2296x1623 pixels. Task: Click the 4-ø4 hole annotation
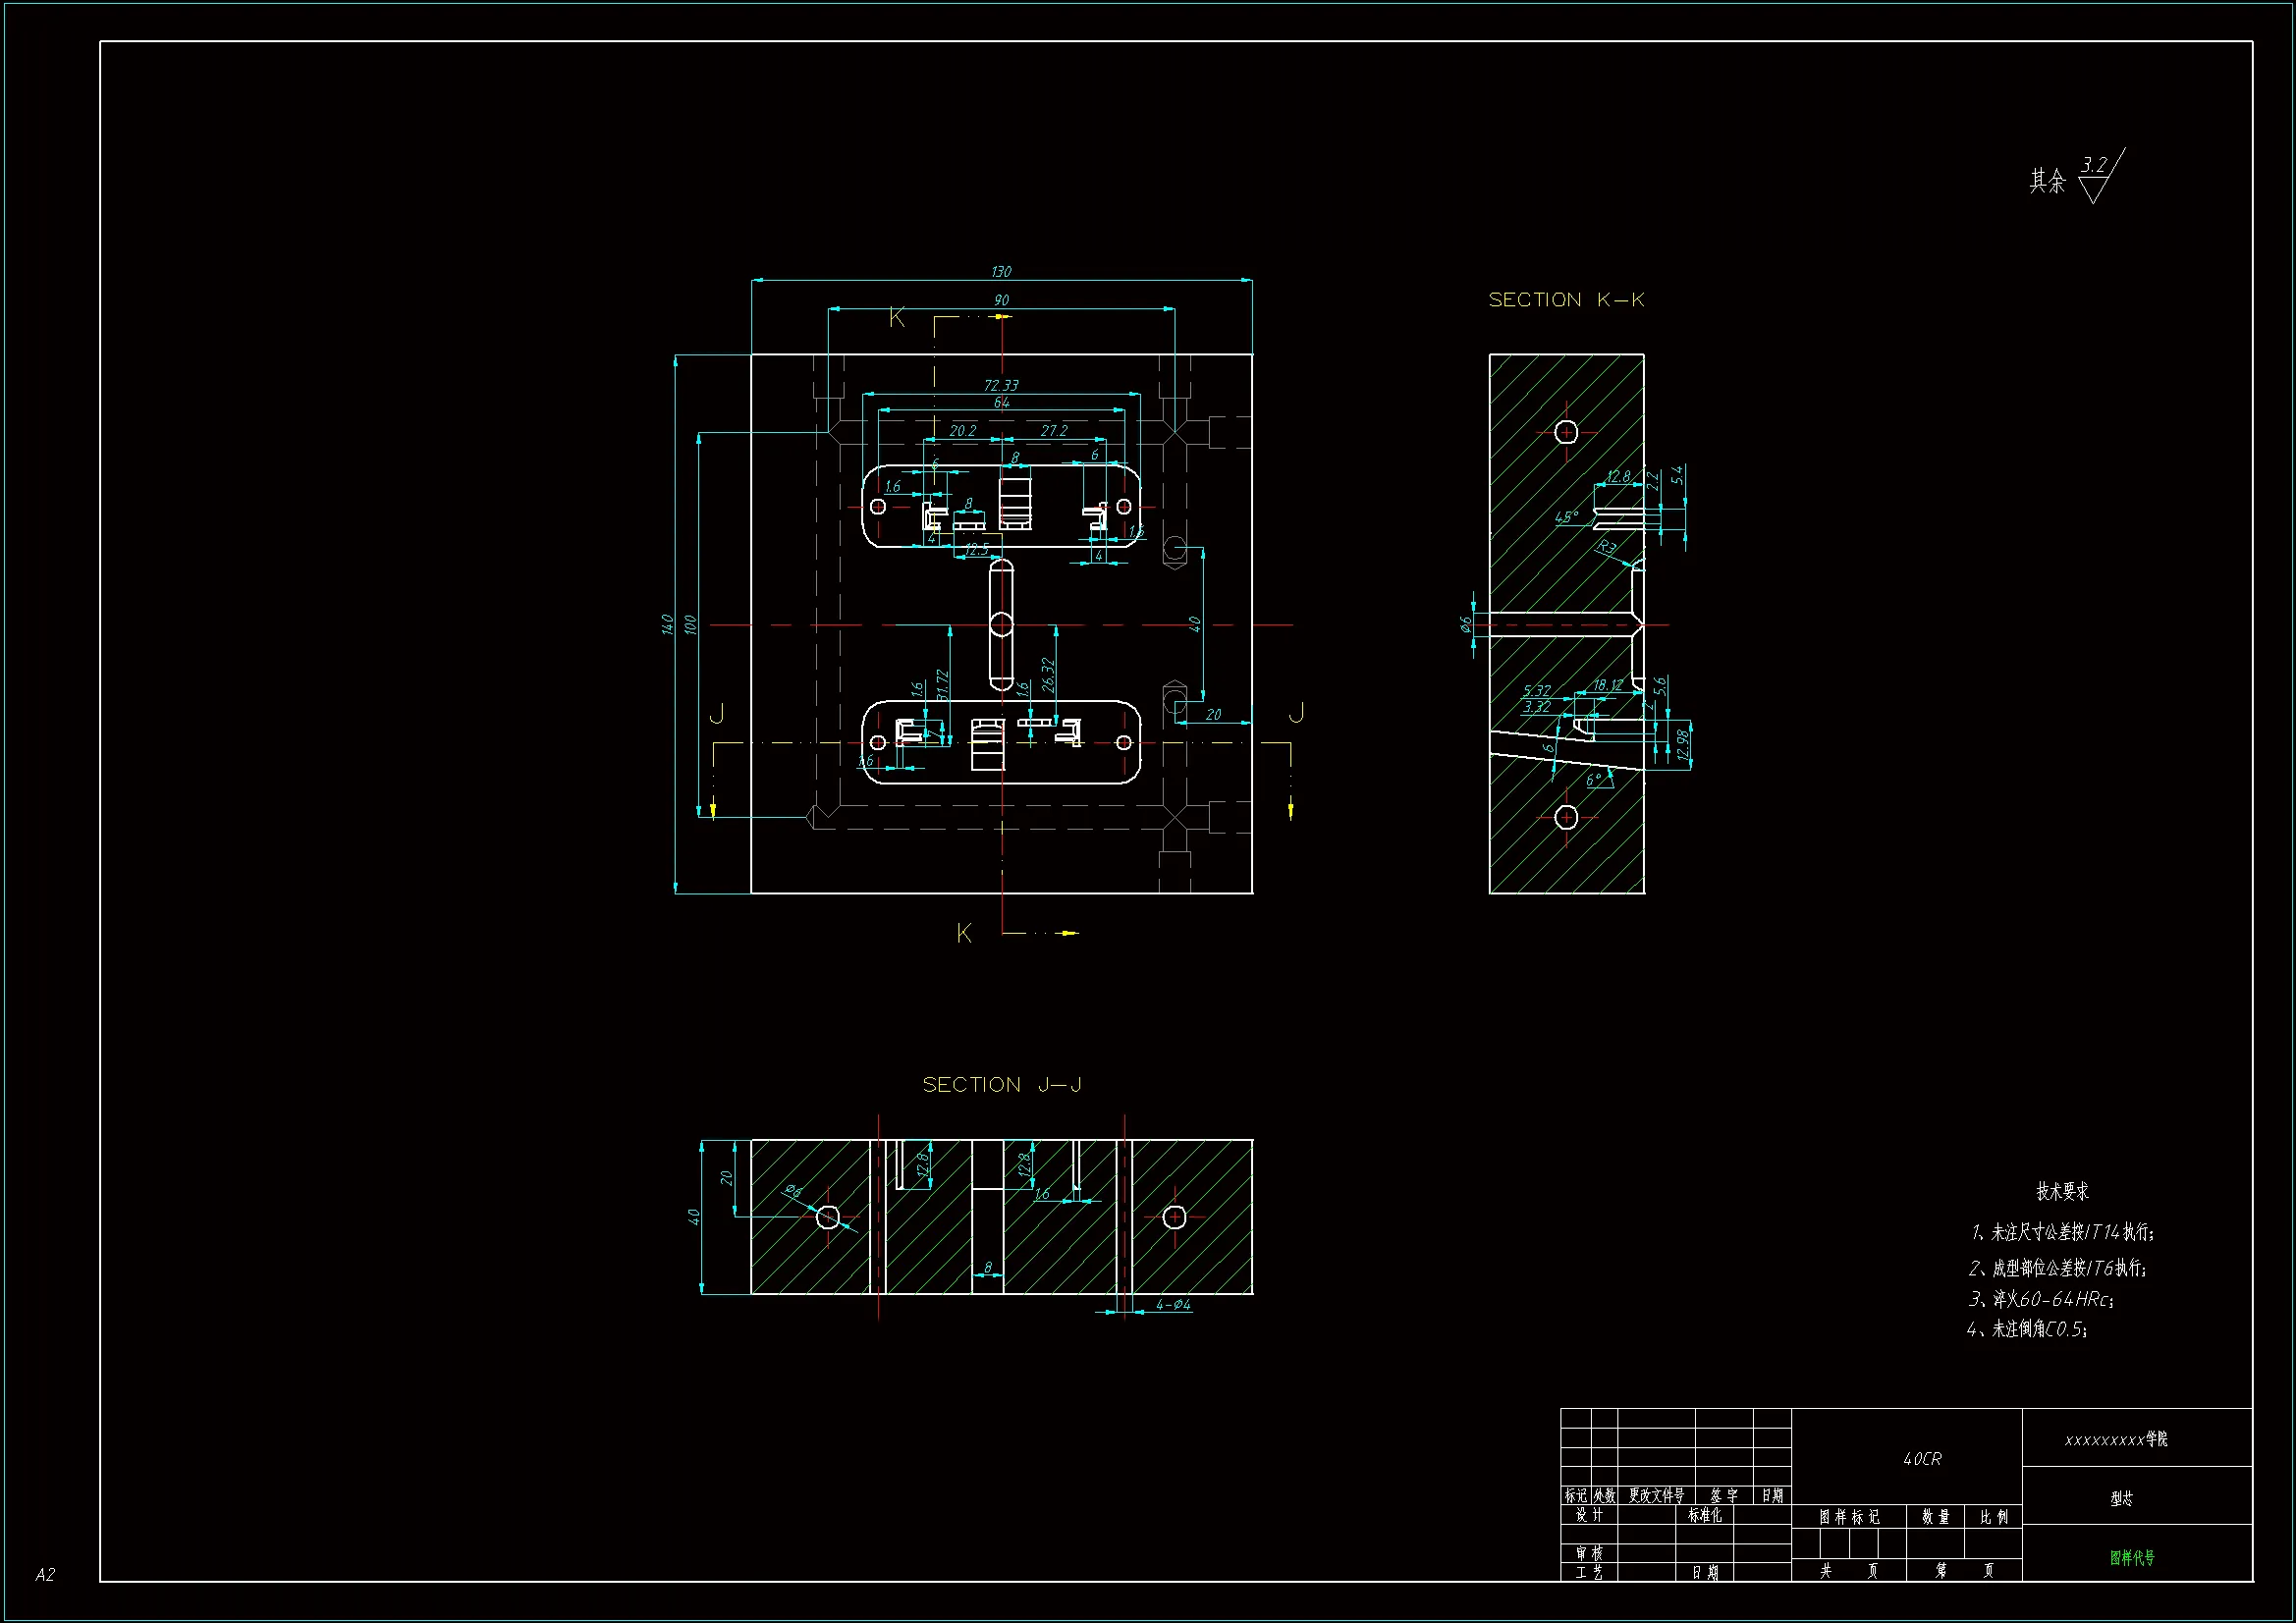click(1173, 1304)
